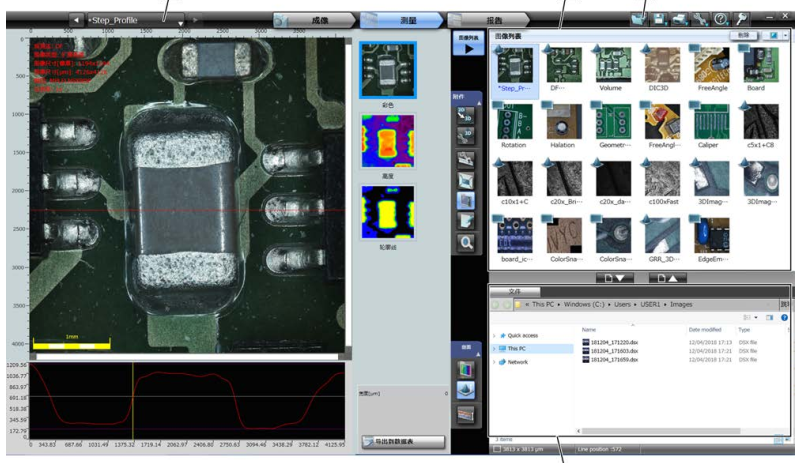Expand the Quick access tree node
The image size is (800, 463).
(496, 336)
